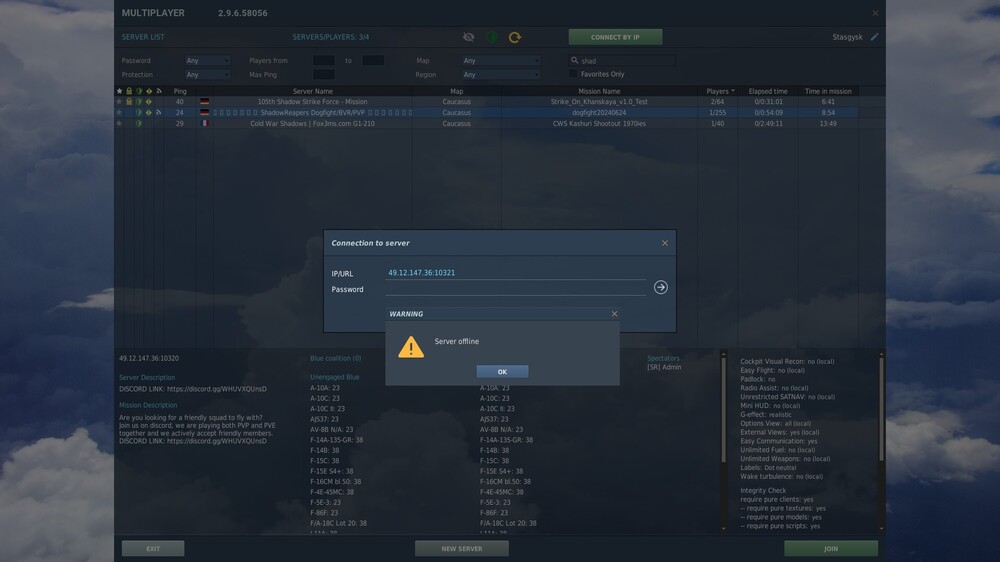The image size is (1000, 562).
Task: Sort by the password lock column header icon
Action: pos(129,91)
